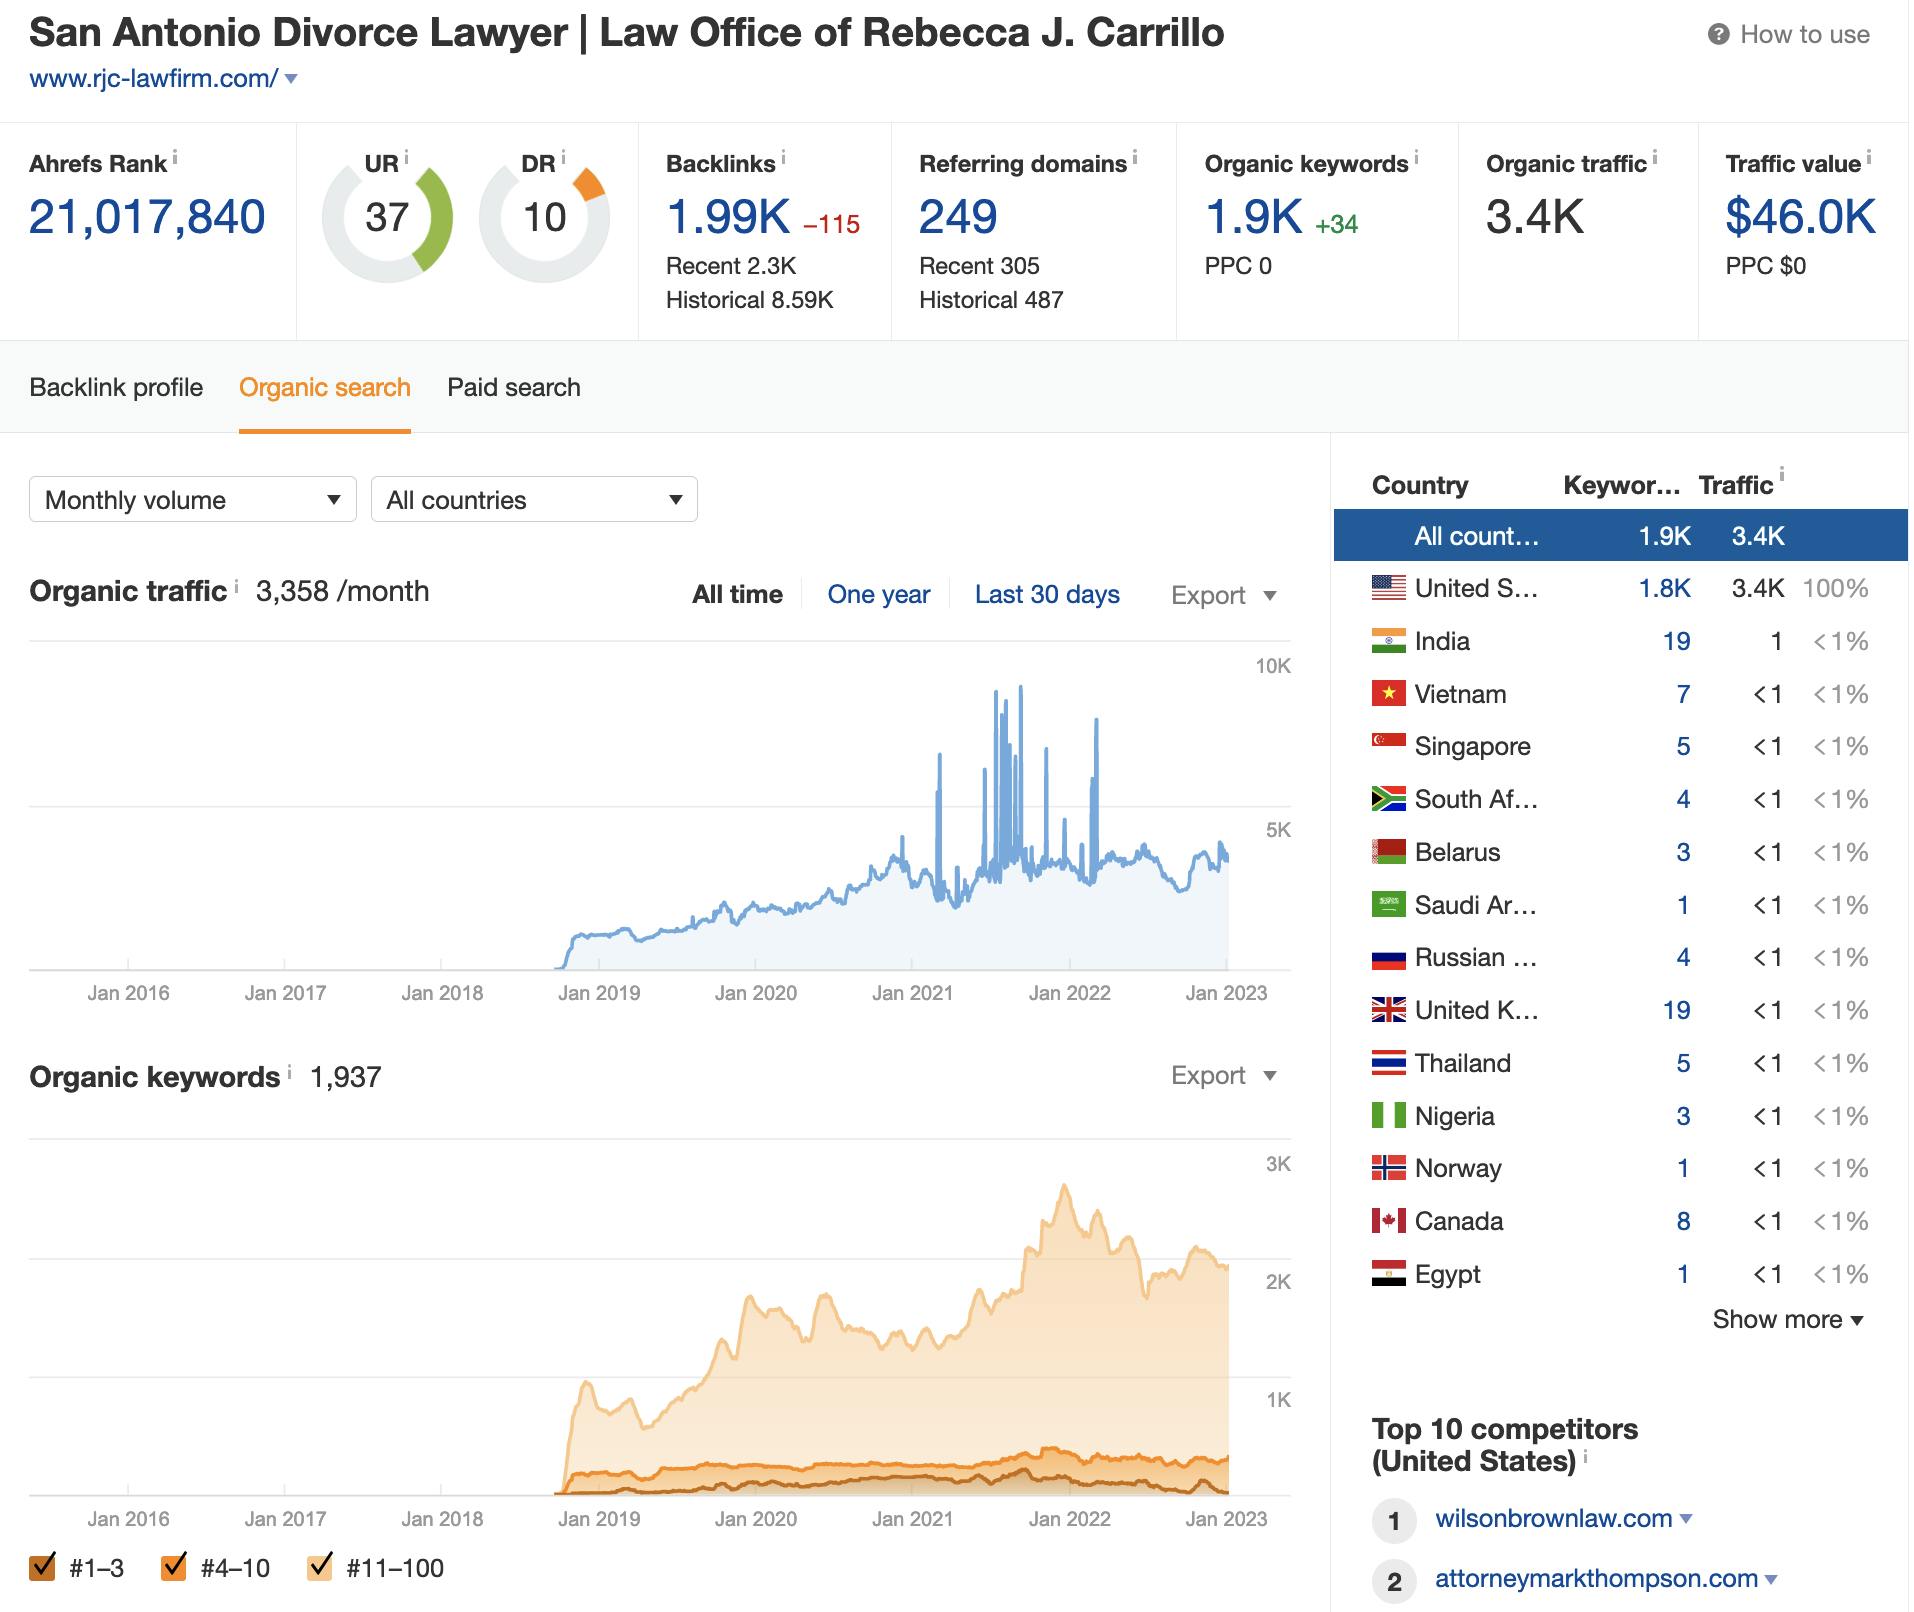1914x1612 pixels.
Task: Open dropdown arrow next to wilsonbrownlaw.com
Action: [x=1686, y=1518]
